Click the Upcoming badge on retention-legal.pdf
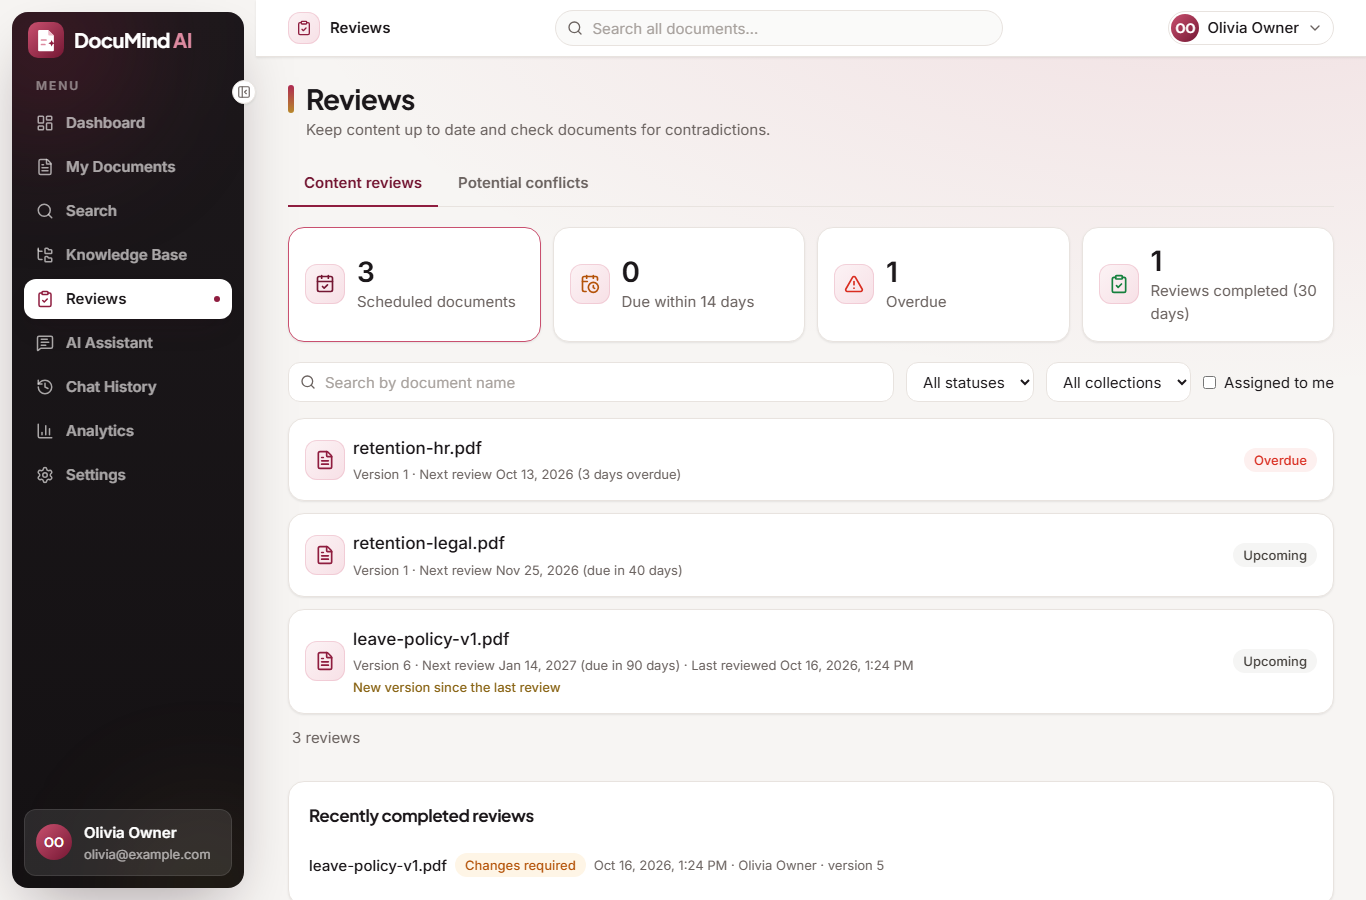This screenshot has height=900, width=1366. pyautogui.click(x=1275, y=555)
